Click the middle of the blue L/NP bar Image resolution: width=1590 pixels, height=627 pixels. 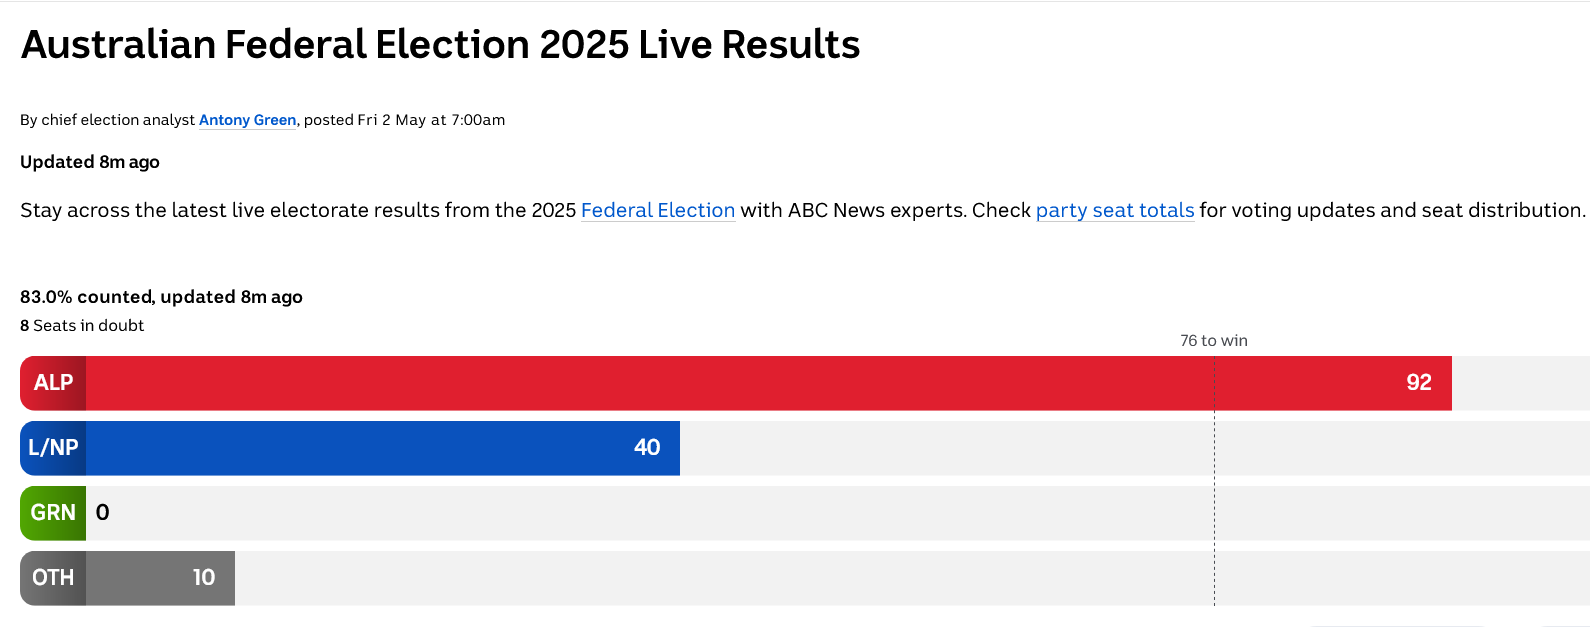pyautogui.click(x=382, y=448)
